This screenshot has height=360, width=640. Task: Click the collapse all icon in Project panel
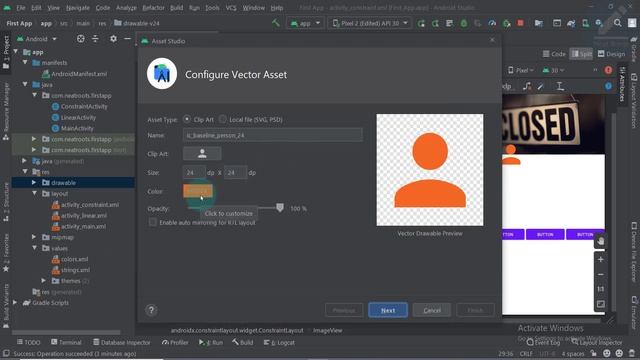coord(95,39)
